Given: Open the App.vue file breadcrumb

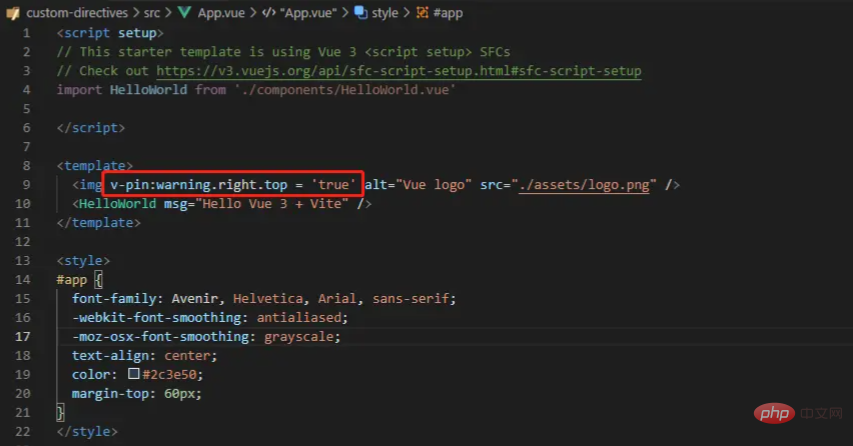Looking at the screenshot, I should [221, 13].
